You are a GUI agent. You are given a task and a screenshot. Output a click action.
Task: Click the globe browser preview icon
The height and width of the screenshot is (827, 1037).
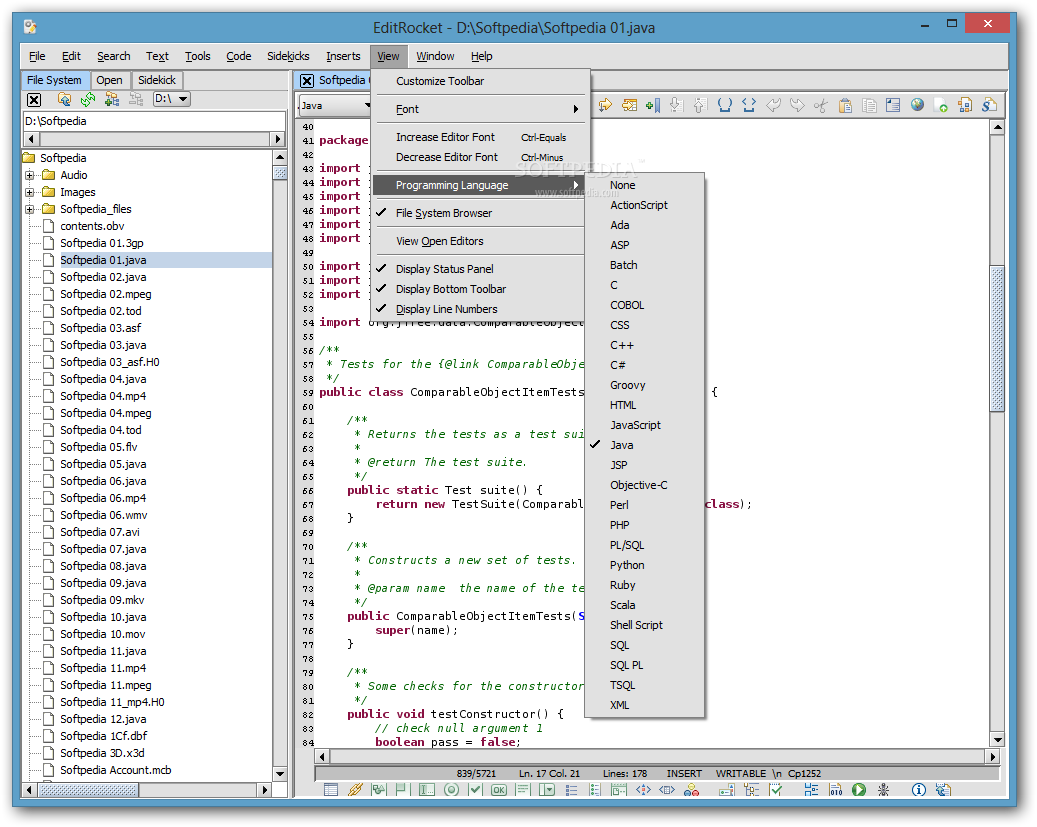pyautogui.click(x=917, y=105)
